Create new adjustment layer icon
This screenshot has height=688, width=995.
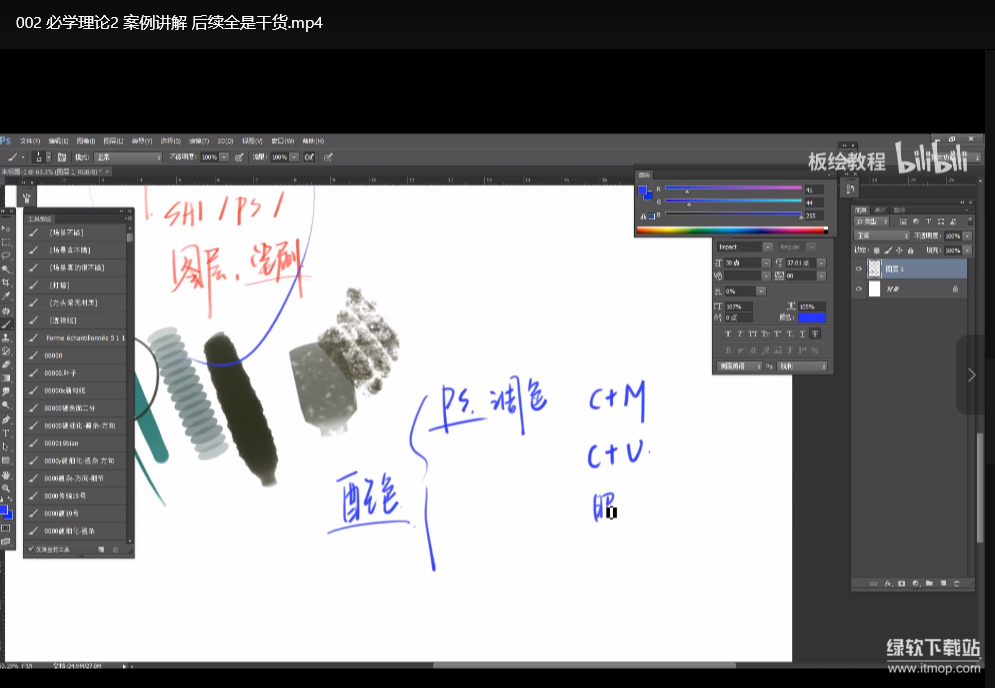pyautogui.click(x=916, y=583)
